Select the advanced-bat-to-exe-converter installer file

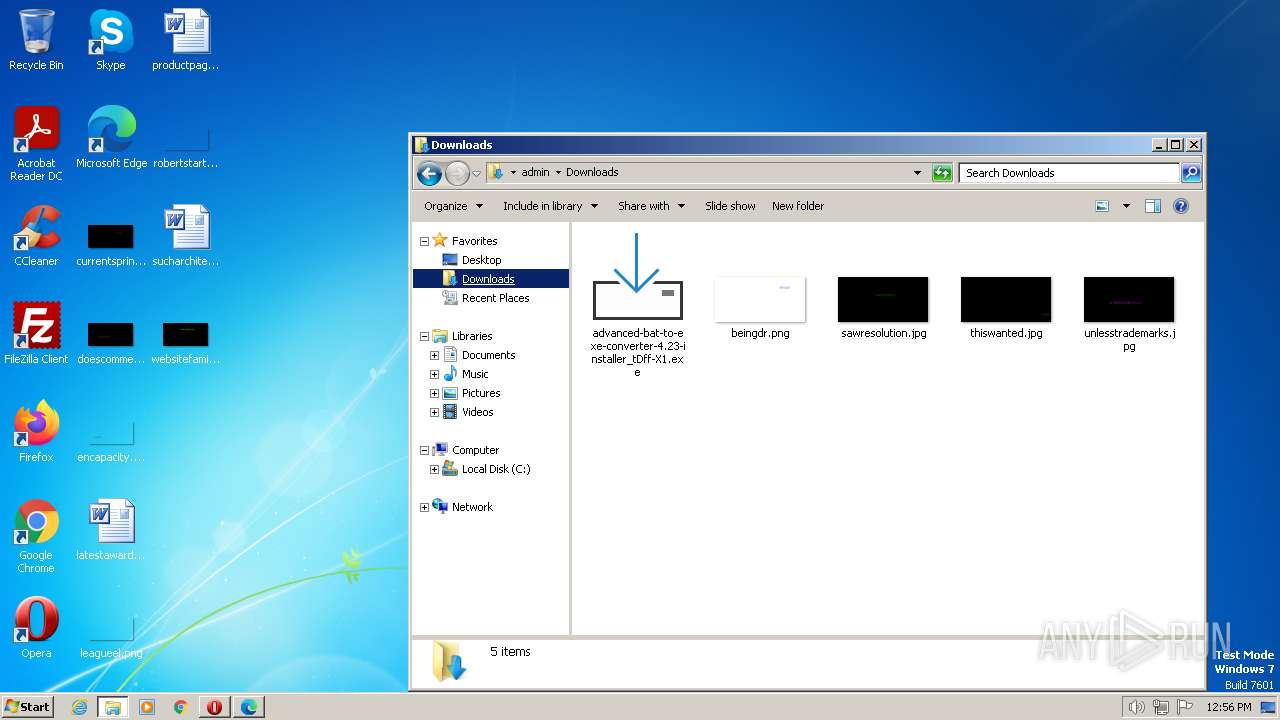[x=637, y=306]
